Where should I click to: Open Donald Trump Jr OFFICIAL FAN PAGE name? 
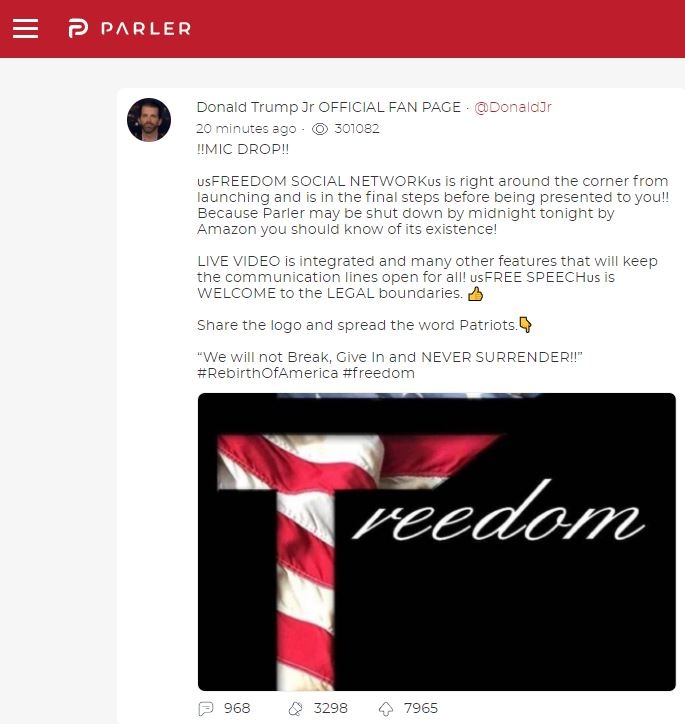click(329, 107)
